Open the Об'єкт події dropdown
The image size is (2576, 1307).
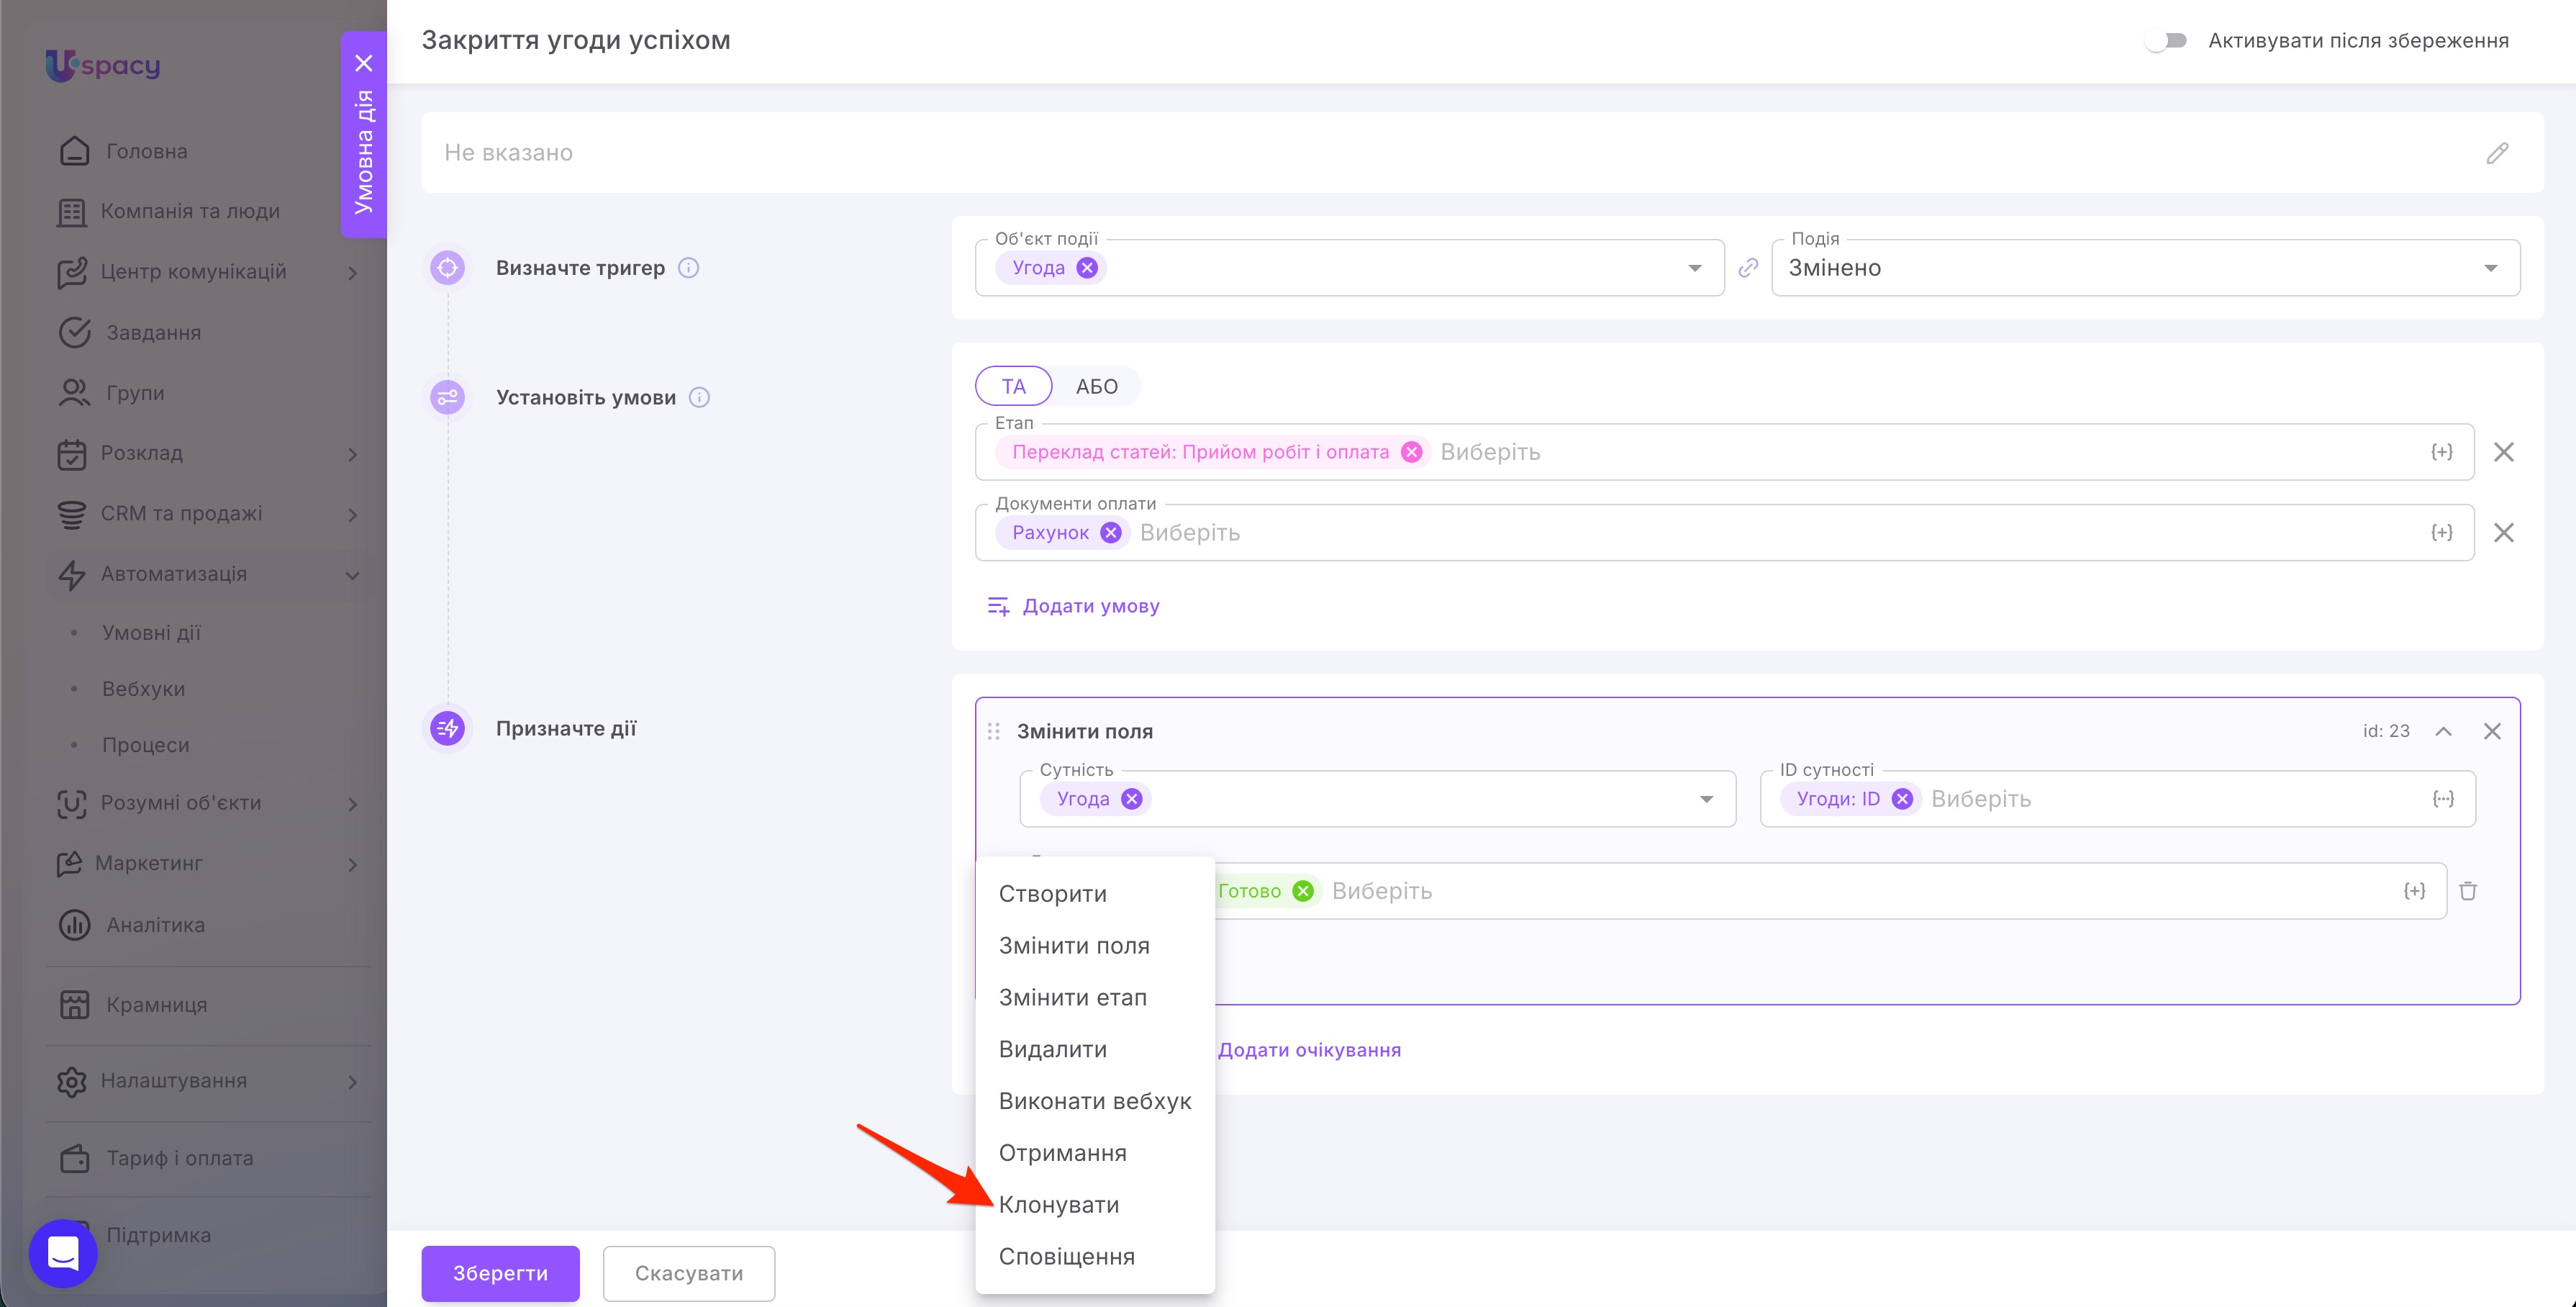tap(1694, 268)
